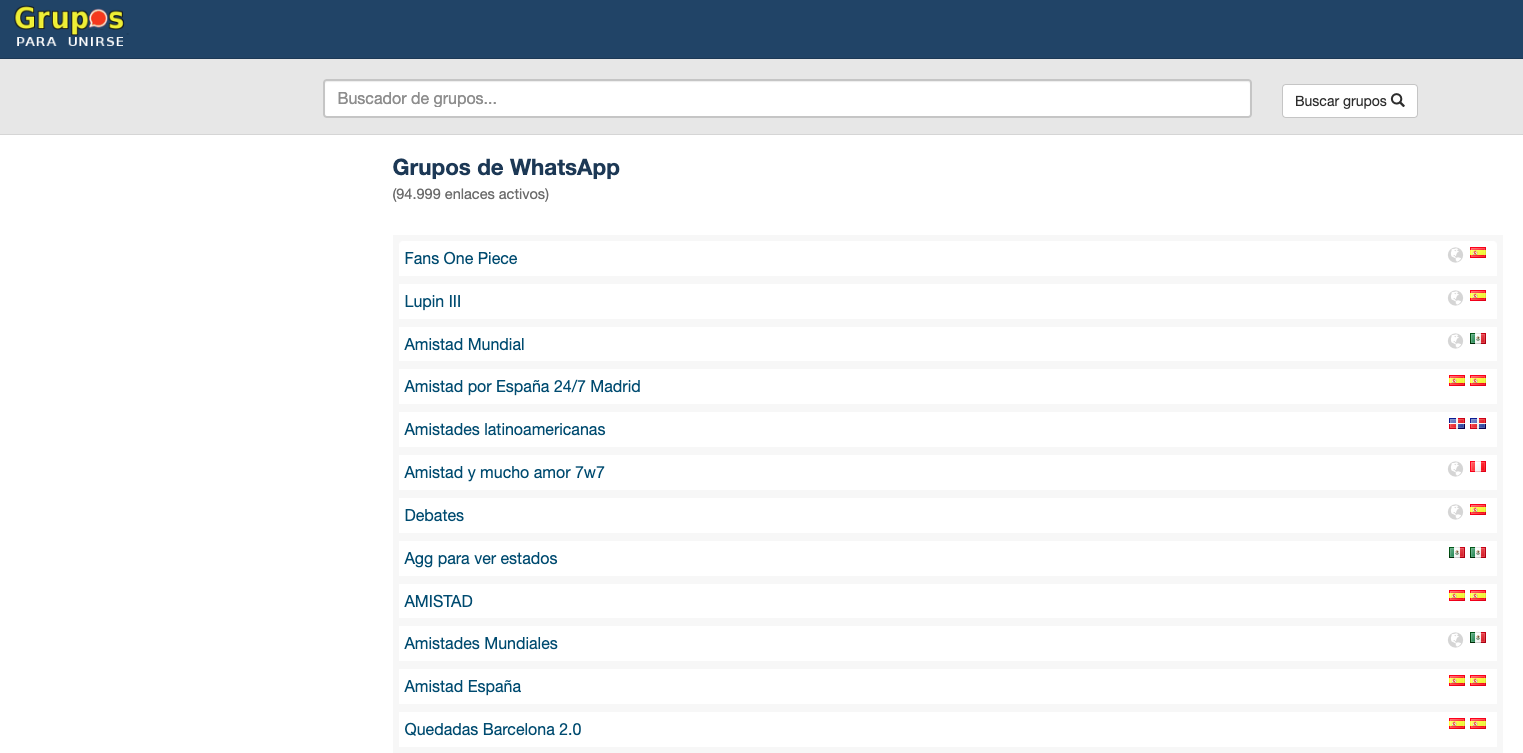The height and width of the screenshot is (753, 1523).
Task: Click the Grupos Para Unirse logo
Action: (x=69, y=27)
